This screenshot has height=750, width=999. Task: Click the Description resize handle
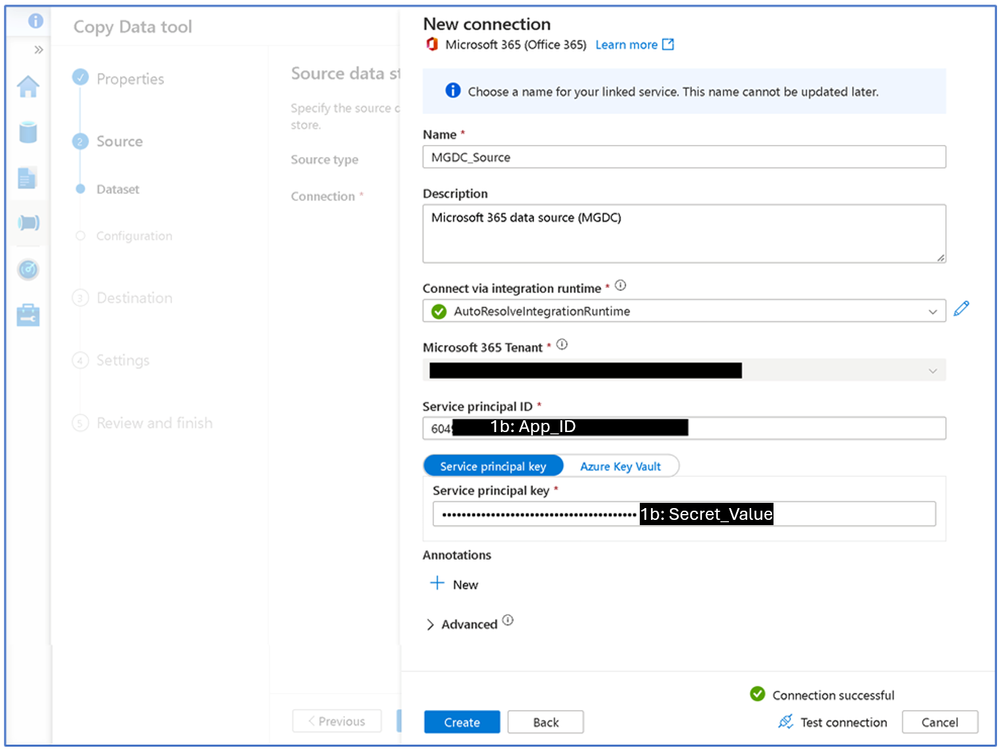[x=941, y=257]
